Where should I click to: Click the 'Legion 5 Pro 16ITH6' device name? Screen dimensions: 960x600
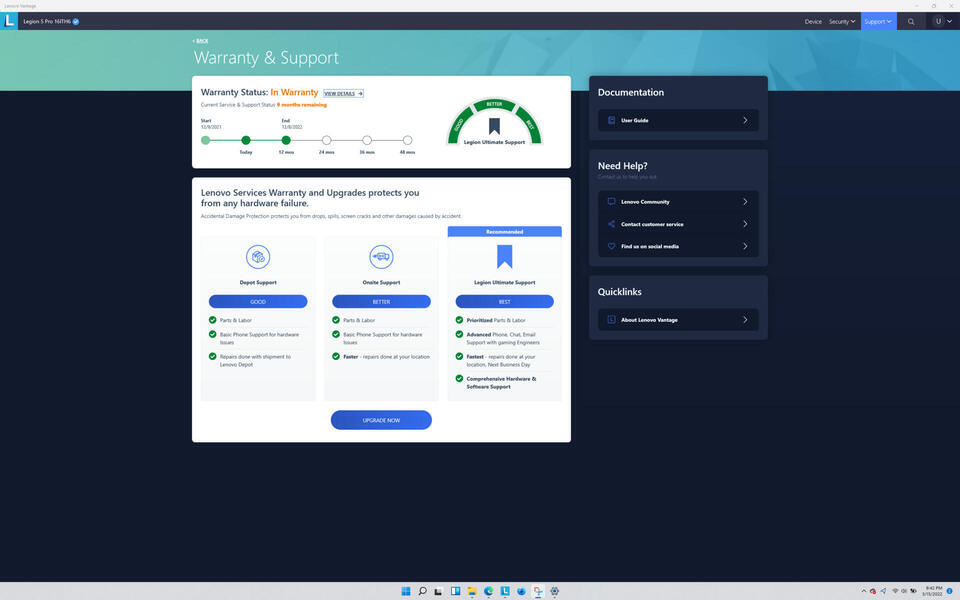tap(47, 21)
